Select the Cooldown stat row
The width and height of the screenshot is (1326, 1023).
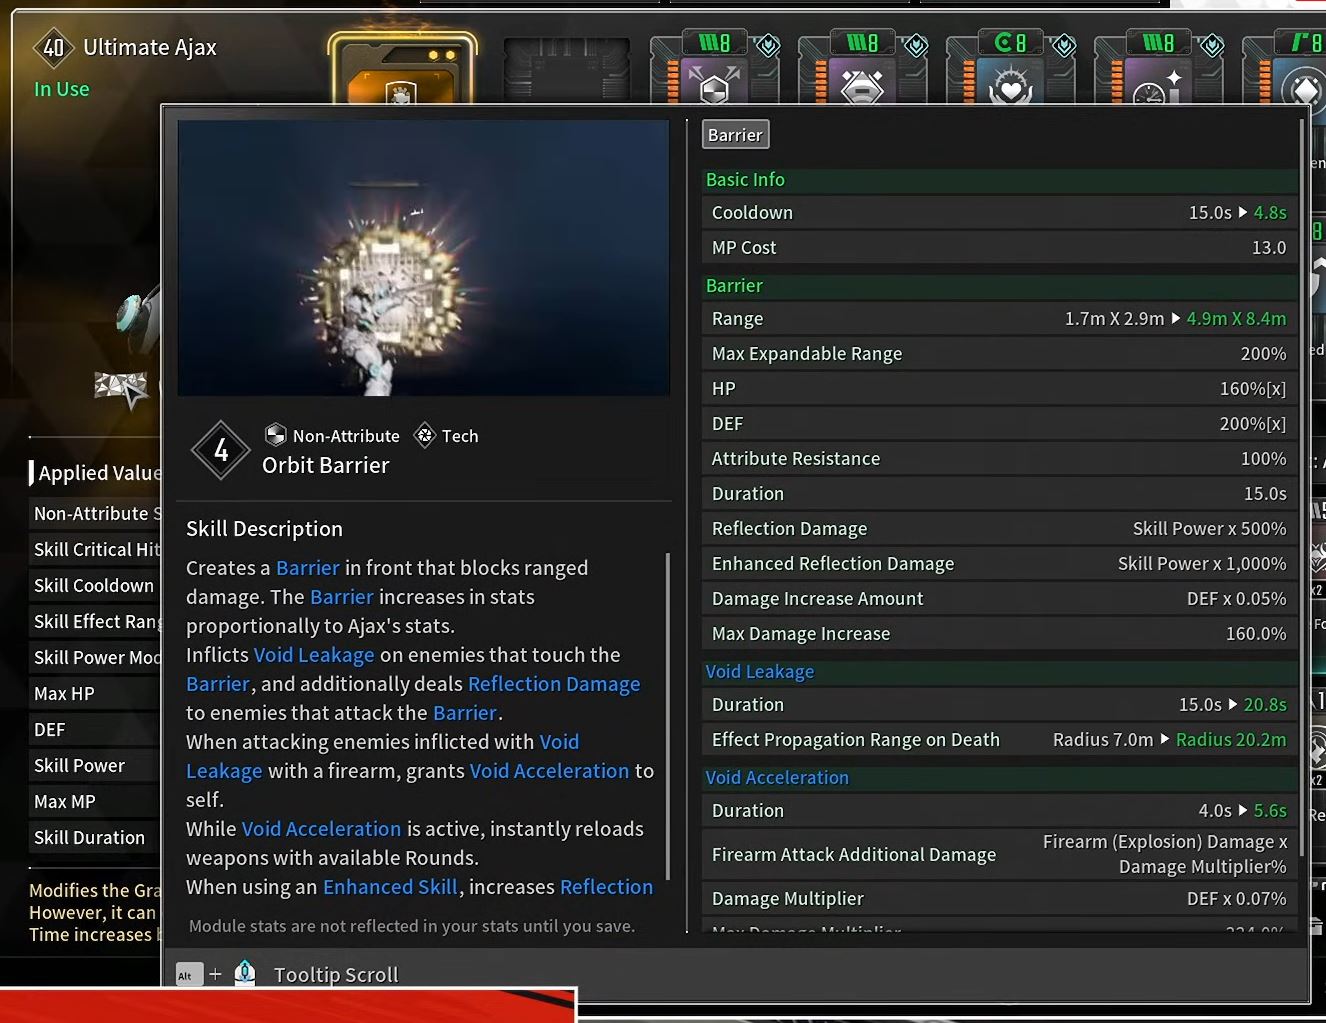click(x=999, y=213)
